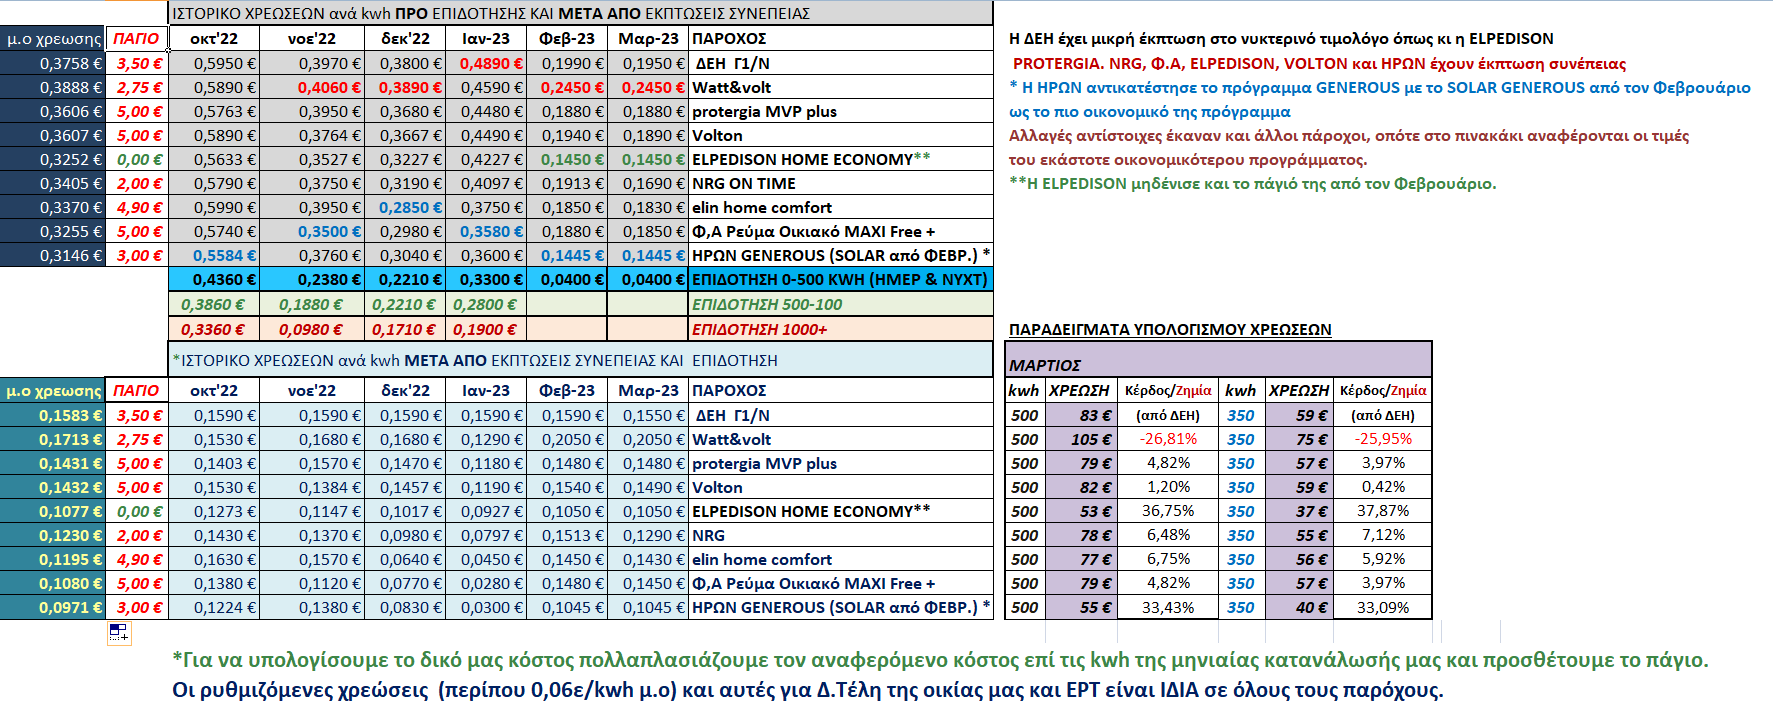Select the title cell 'ΙΣΤΟΡΙΚΟ ΧΡΕΩΣΕΩΝ ανά kwh ΠΡΟ ΕΠΙΔΟΤΗΣΗΣ'
Viewport: 1773px width, 726px height.
580,13
